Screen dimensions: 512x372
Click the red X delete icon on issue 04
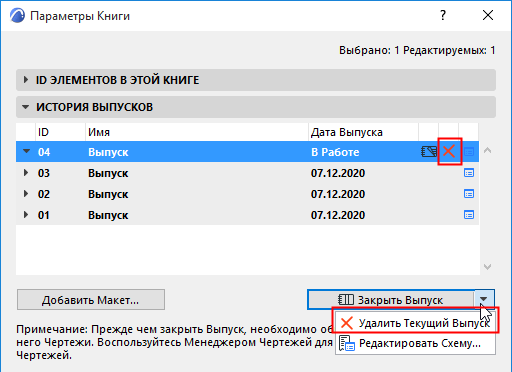pyautogui.click(x=449, y=151)
